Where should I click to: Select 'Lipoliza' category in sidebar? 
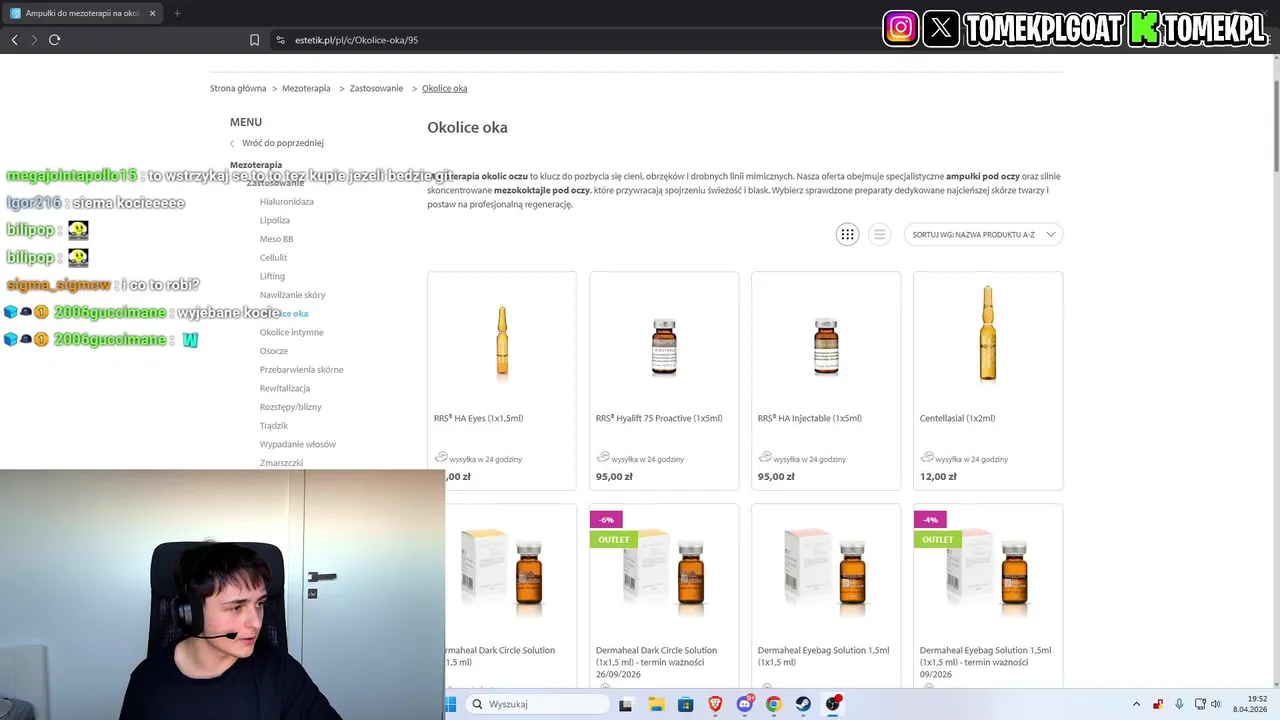(275, 220)
